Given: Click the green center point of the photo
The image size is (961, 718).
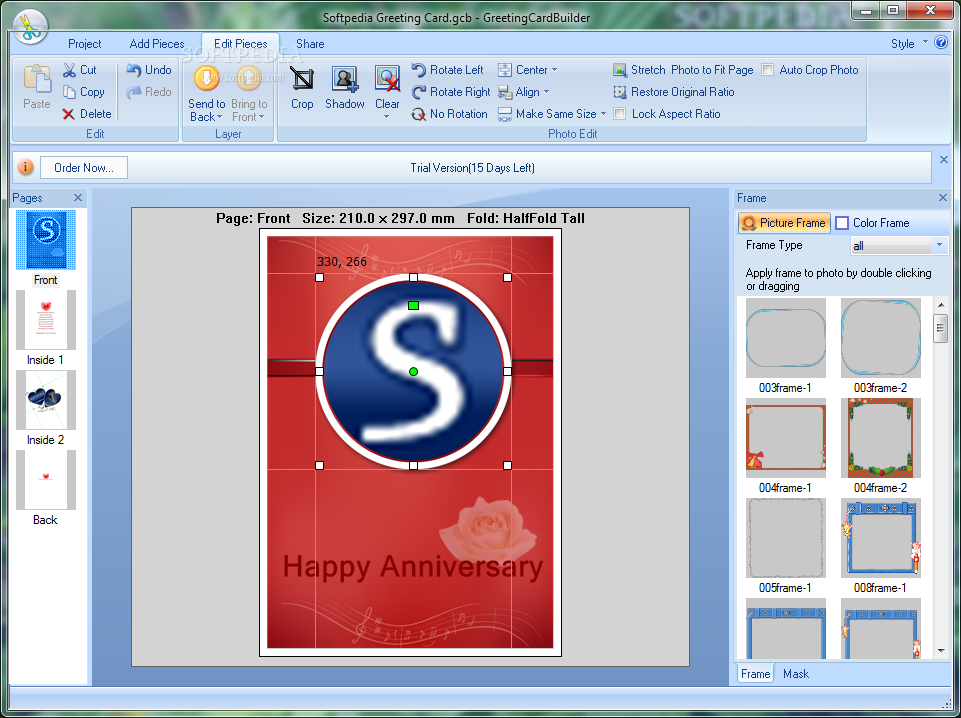Looking at the screenshot, I should point(414,372).
